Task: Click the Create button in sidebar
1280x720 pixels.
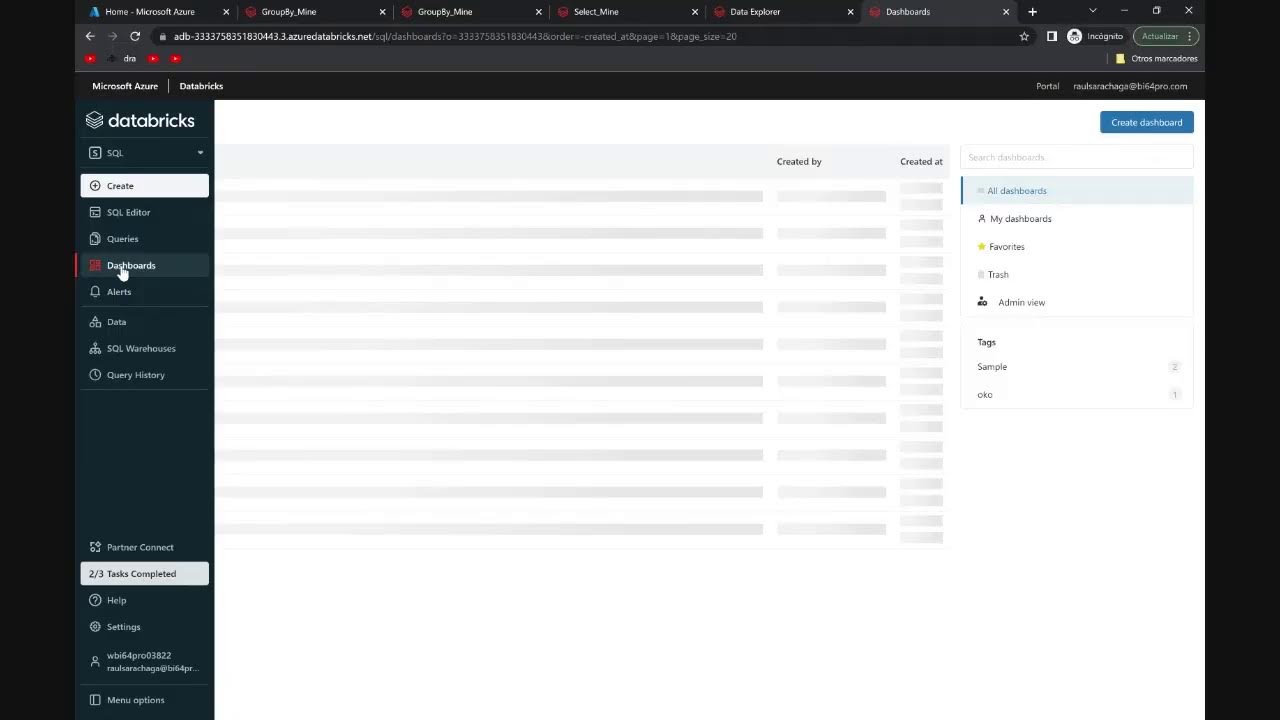Action: [145, 186]
